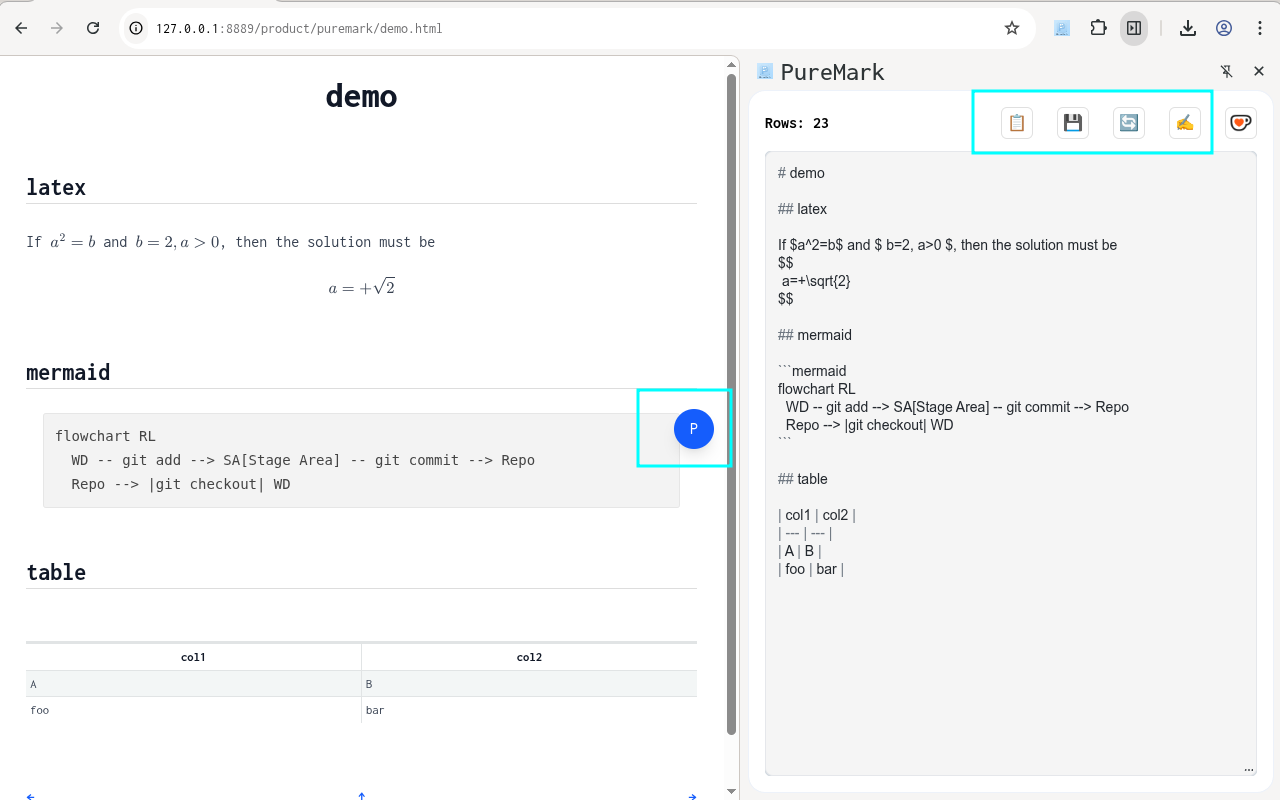Click the blue round P floating button
The image size is (1280, 800).
pos(694,429)
